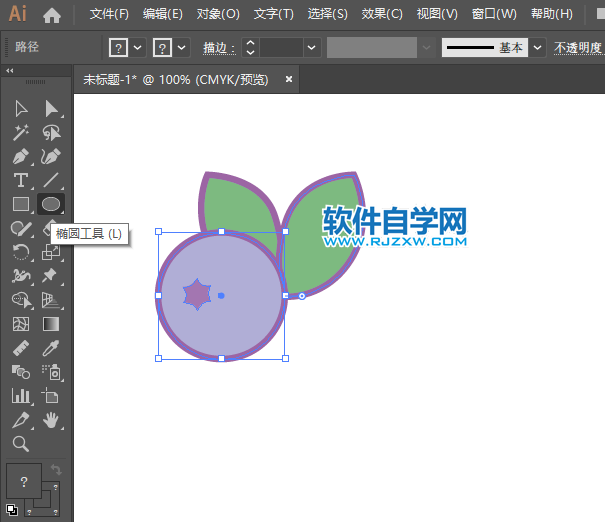The image size is (605, 522).
Task: Collapse the tools panel double arrow
Action: 10,70
